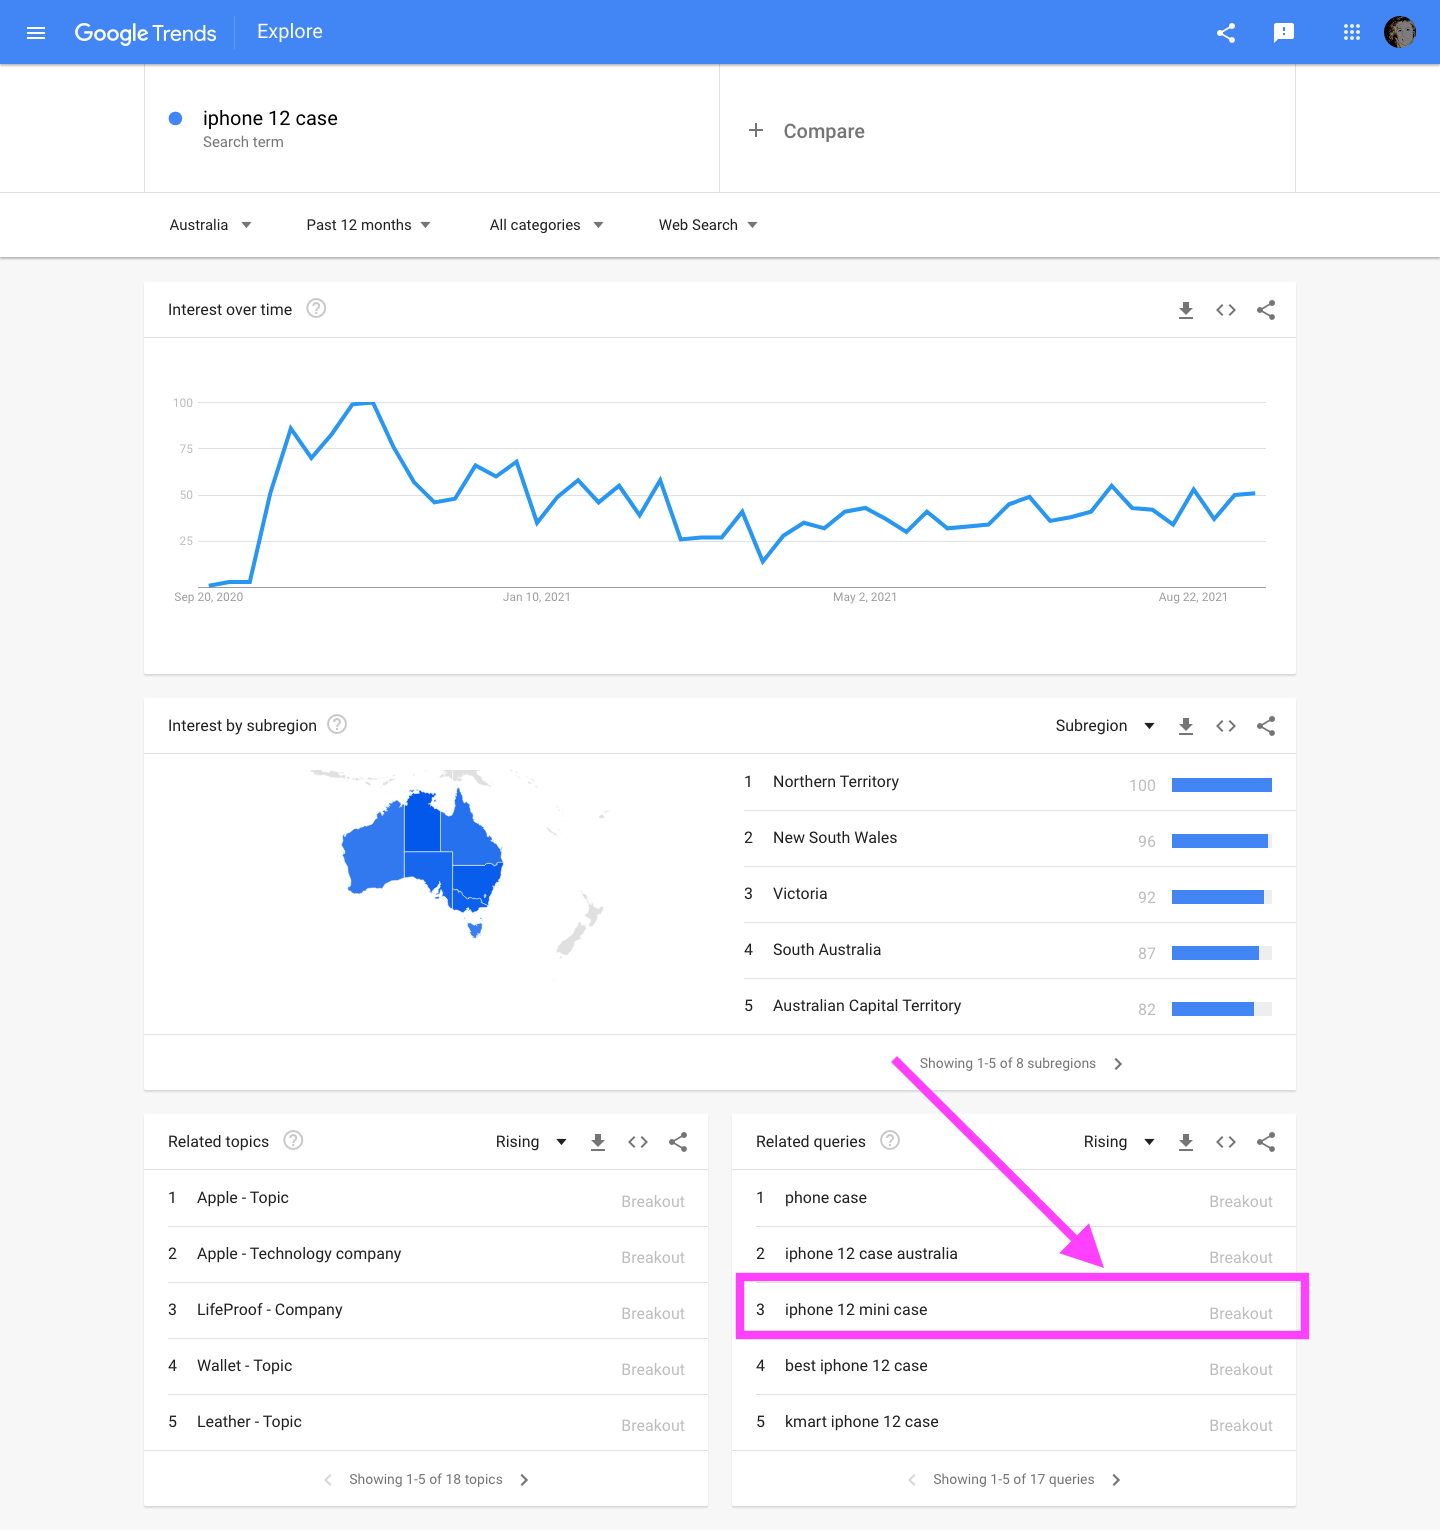Click the Australian Capital Territory interest bar
The width and height of the screenshot is (1440, 1530).
point(1222,1009)
